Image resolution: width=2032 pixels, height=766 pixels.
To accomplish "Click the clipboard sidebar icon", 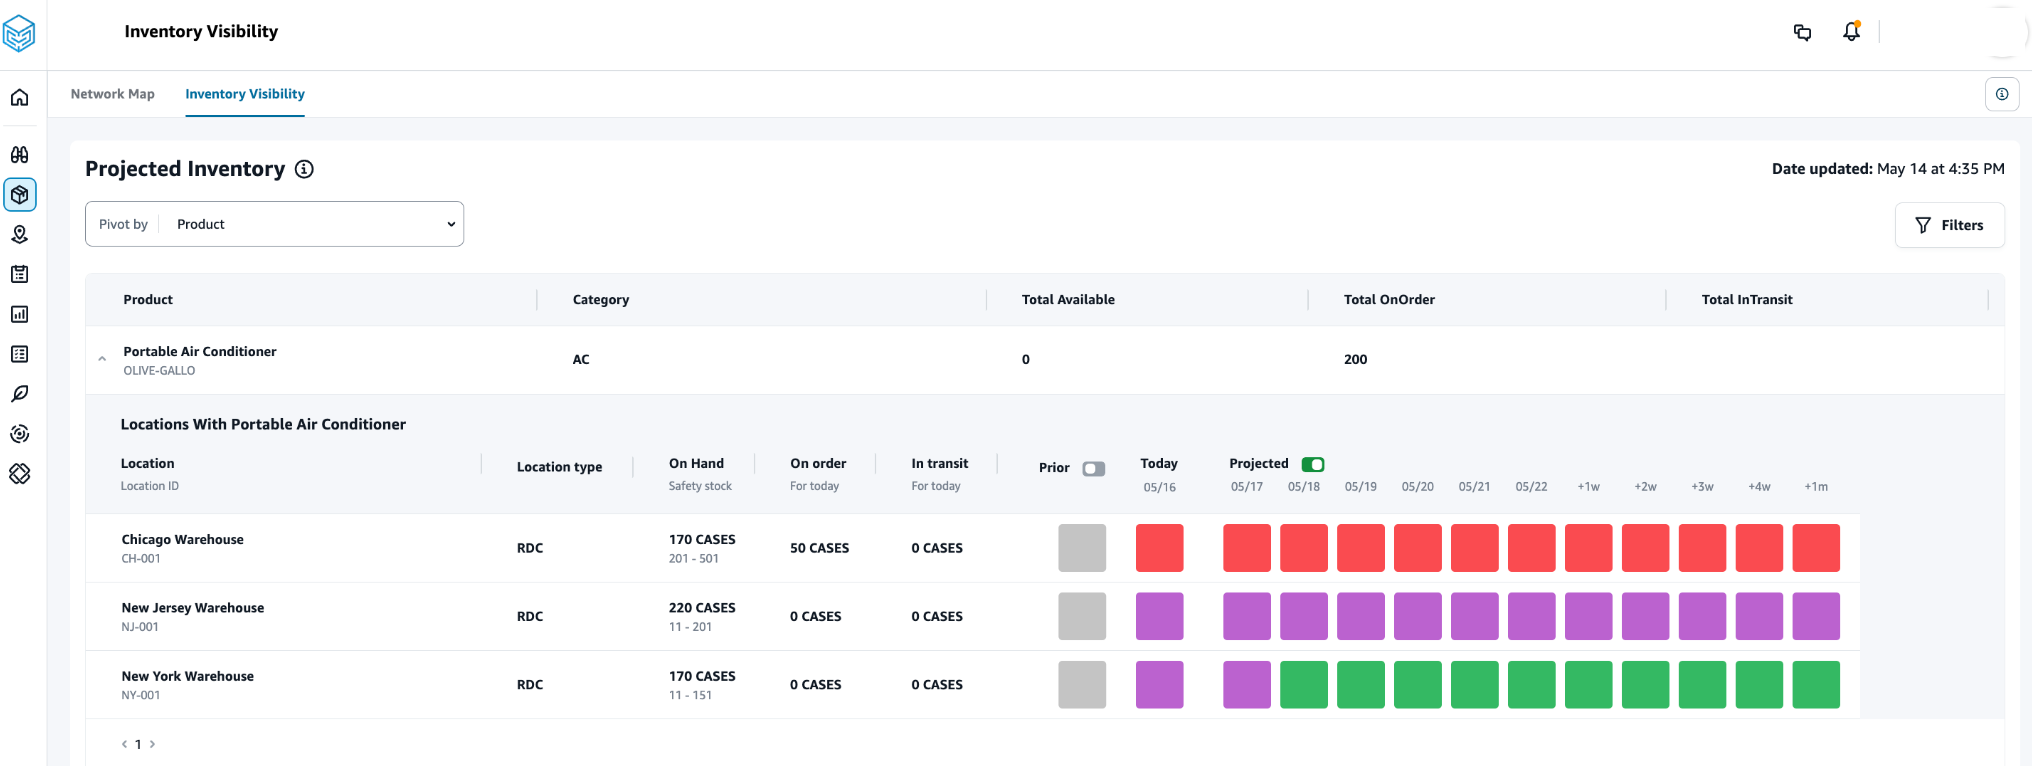I will click(19, 274).
